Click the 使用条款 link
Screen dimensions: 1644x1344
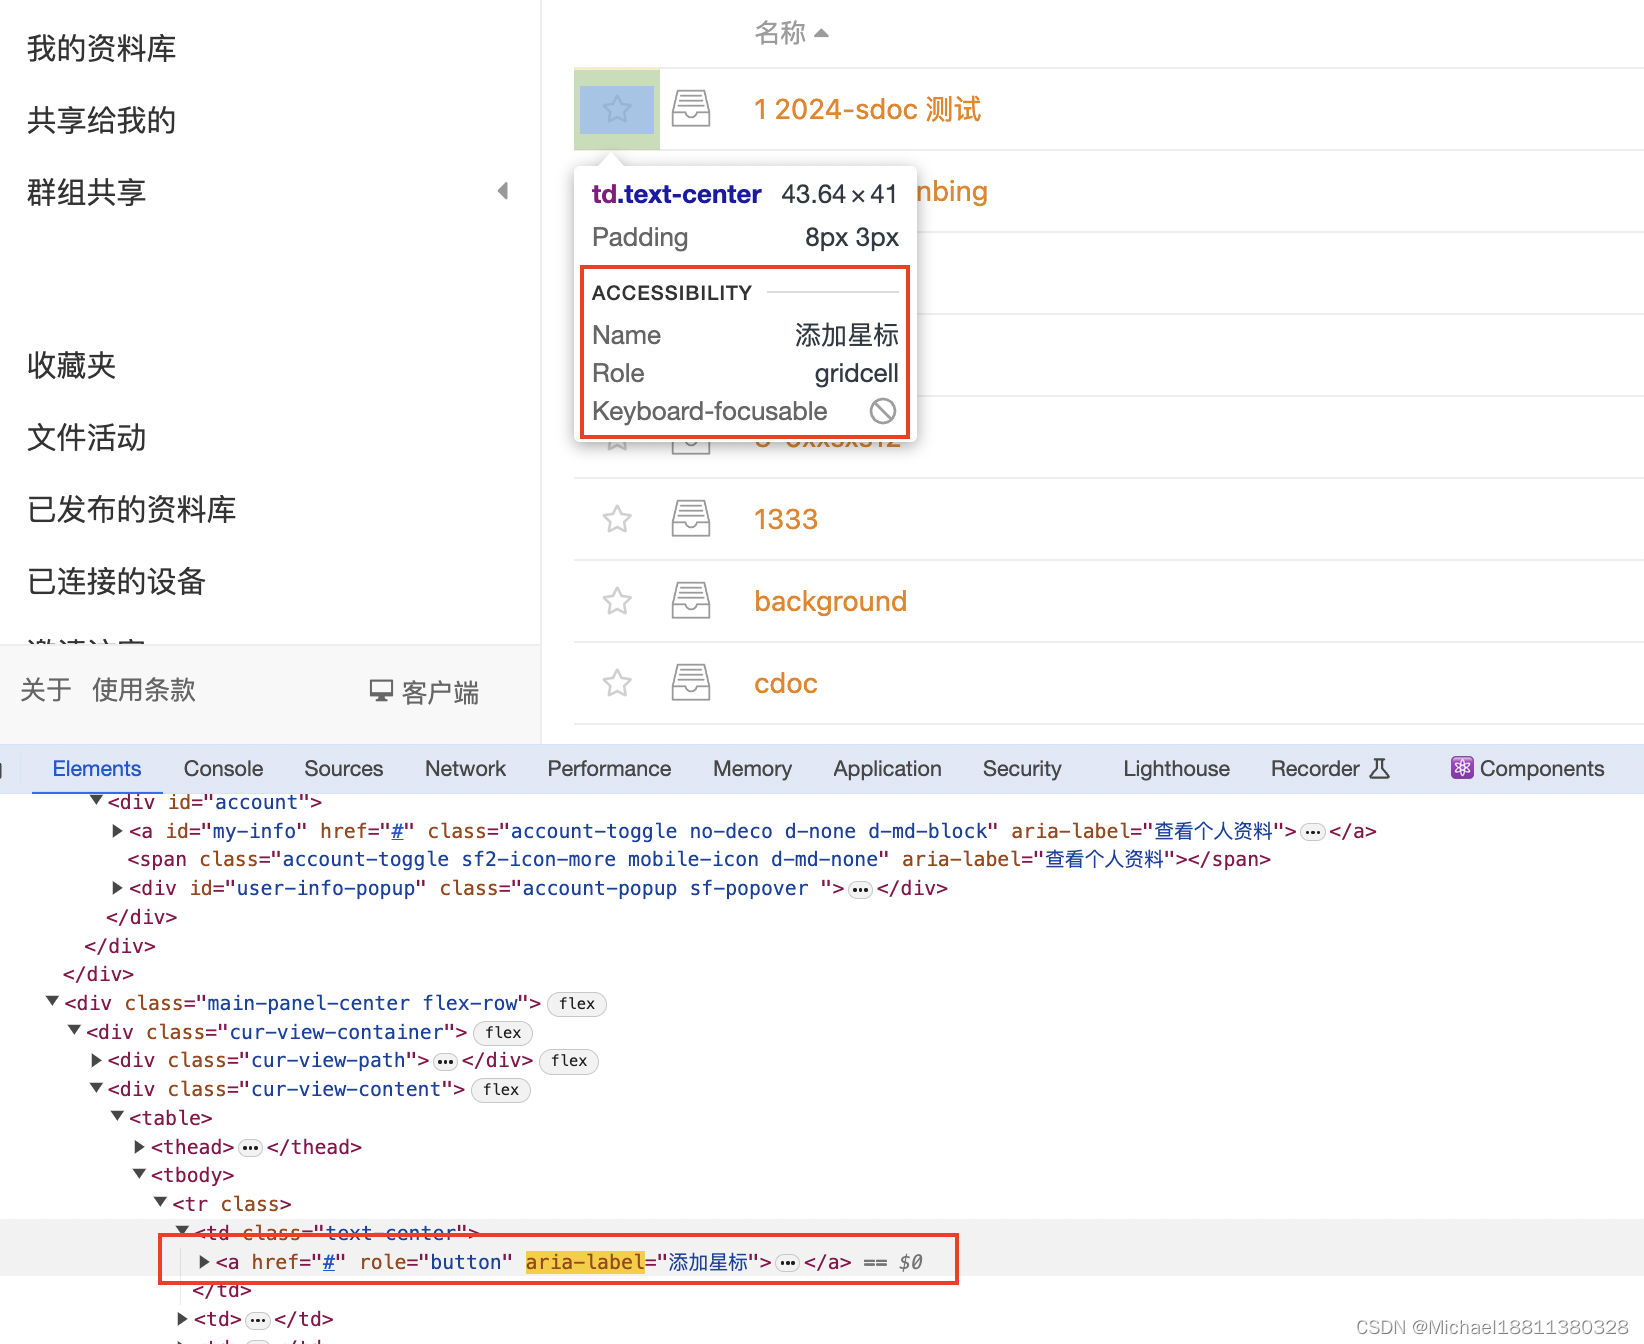143,690
